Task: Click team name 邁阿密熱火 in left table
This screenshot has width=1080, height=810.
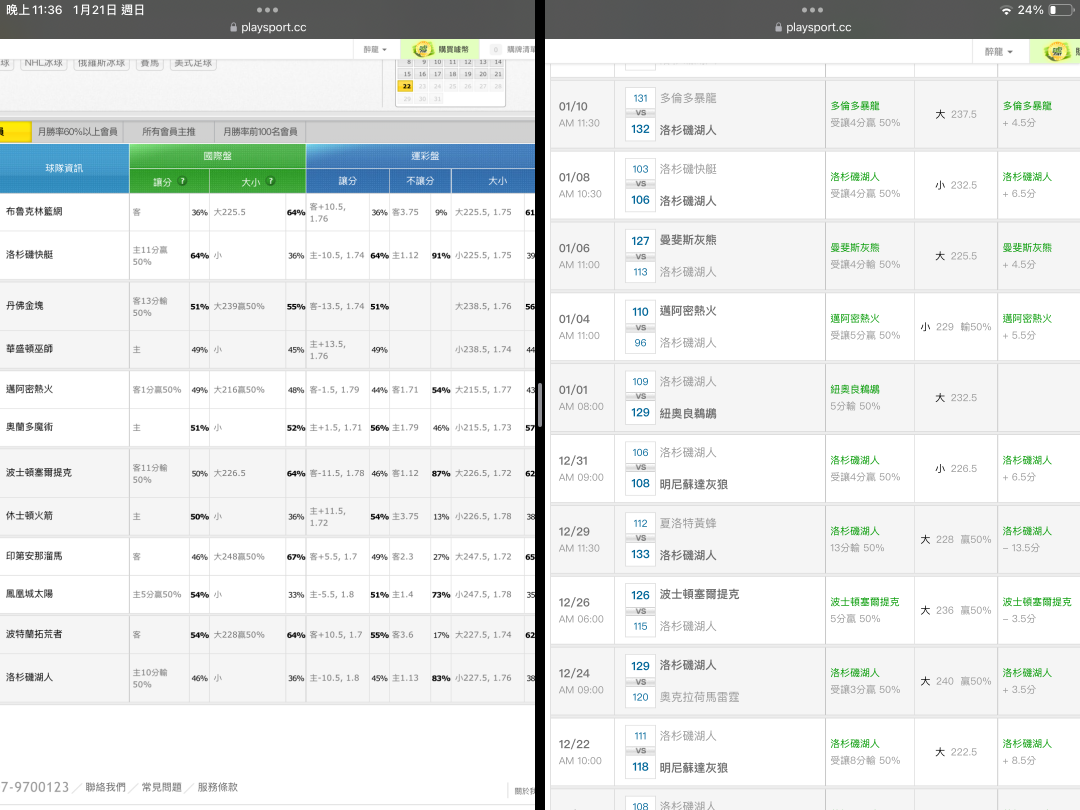Action: point(30,389)
